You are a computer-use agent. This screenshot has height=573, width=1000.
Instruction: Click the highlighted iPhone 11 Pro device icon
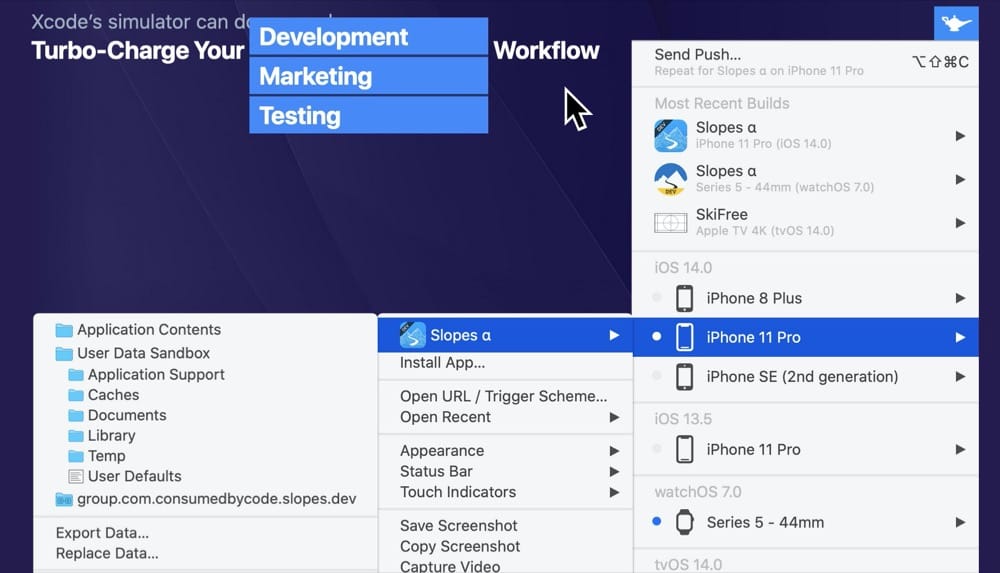pos(684,337)
